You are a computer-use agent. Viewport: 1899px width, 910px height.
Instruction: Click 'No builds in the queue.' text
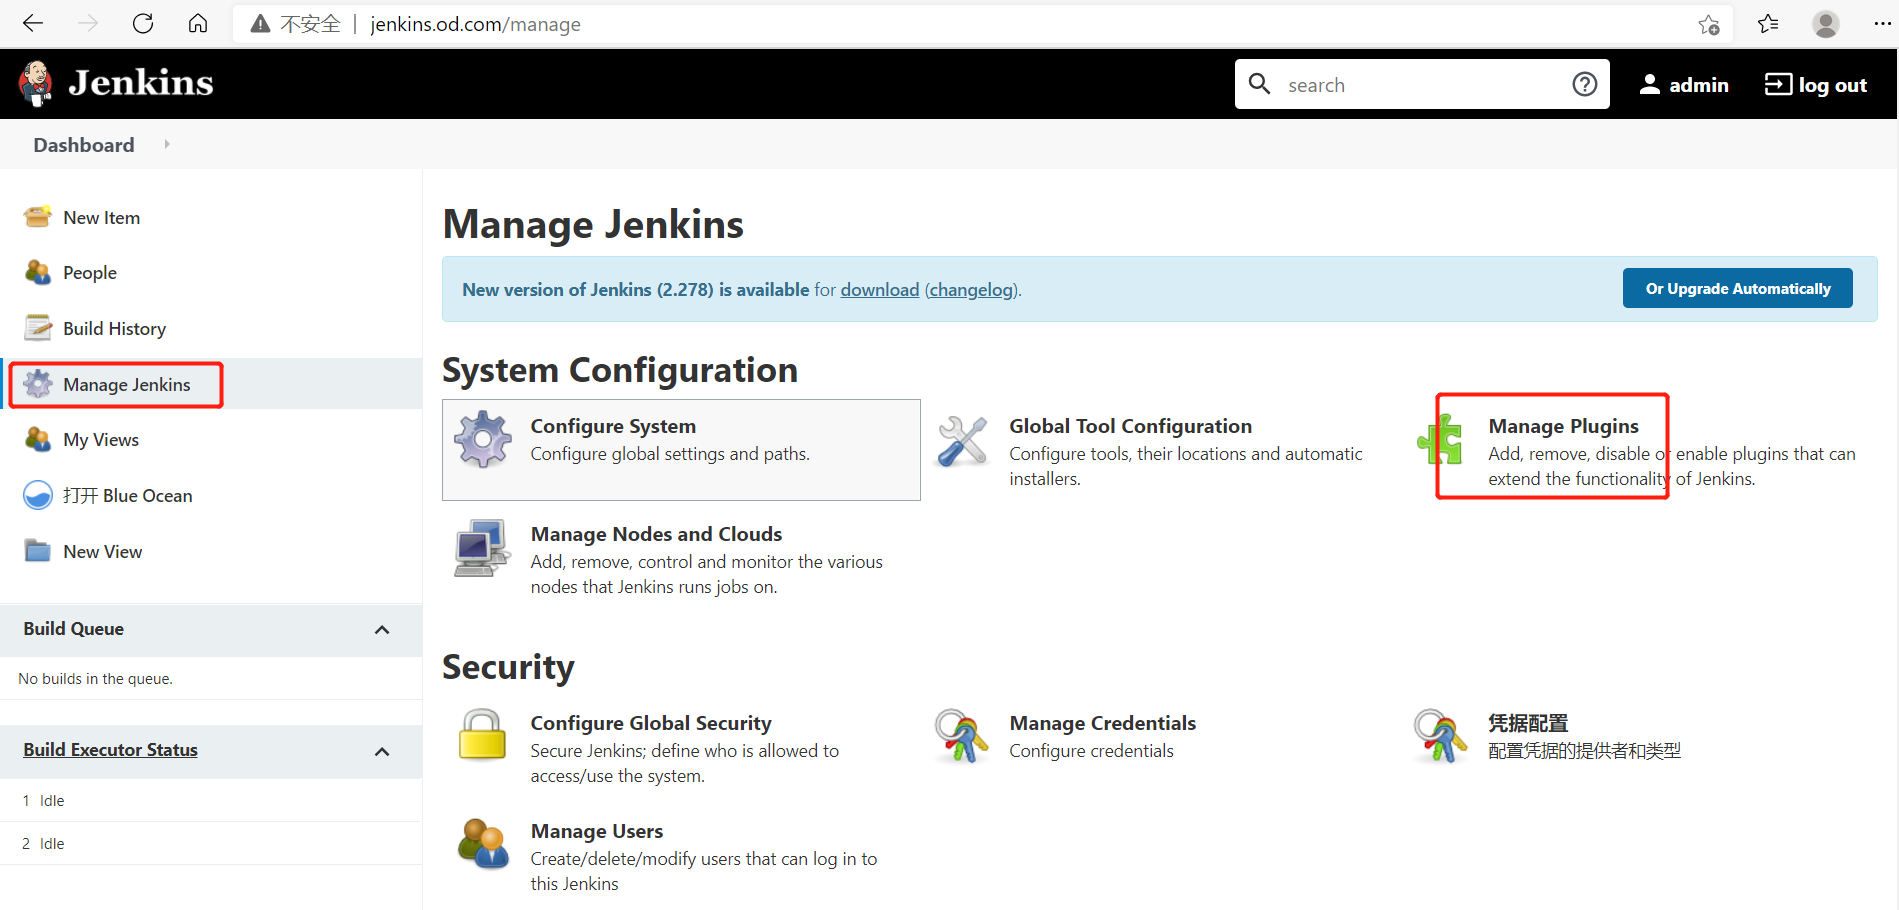tap(95, 678)
